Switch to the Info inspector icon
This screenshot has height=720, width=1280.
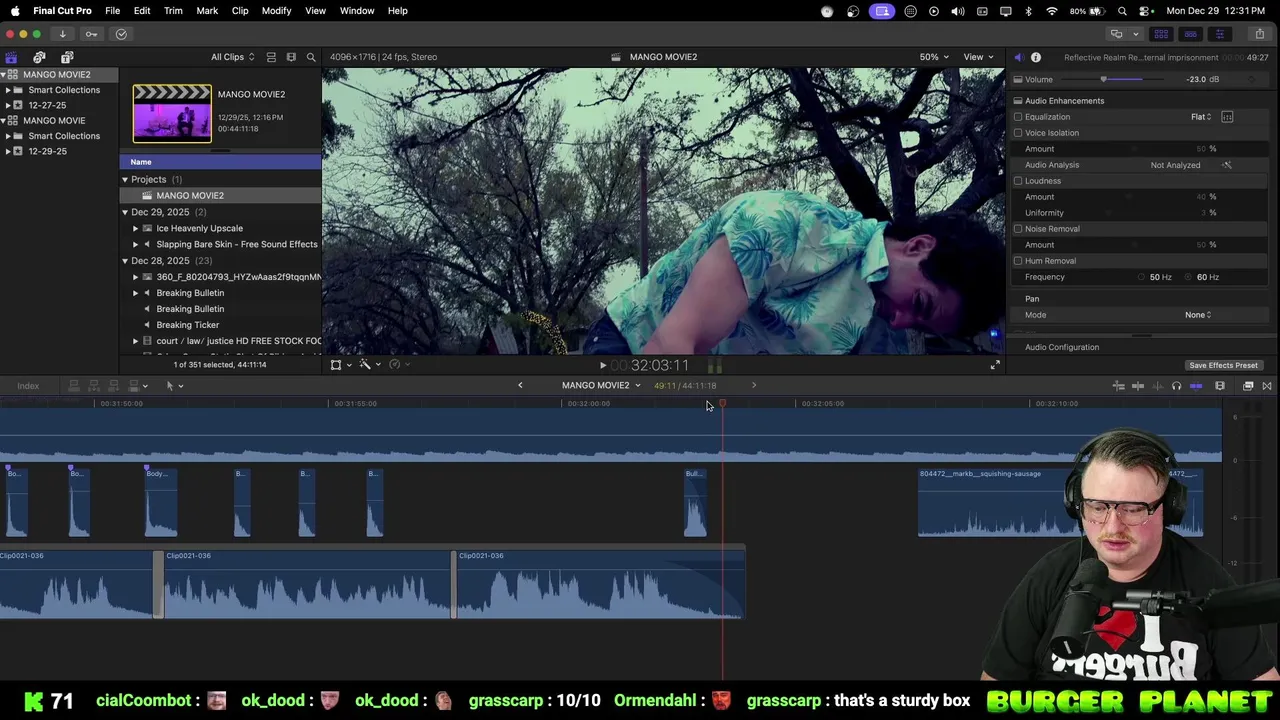tap(1036, 57)
